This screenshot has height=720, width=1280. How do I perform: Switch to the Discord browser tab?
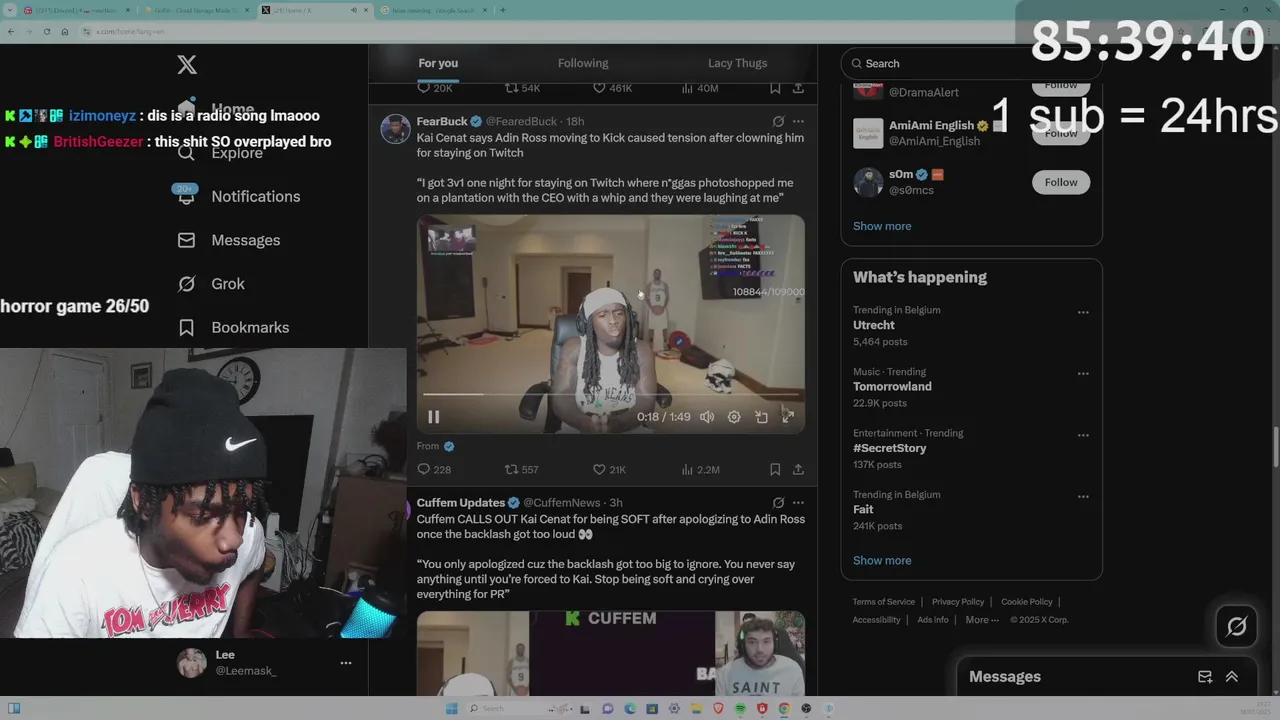point(75,10)
